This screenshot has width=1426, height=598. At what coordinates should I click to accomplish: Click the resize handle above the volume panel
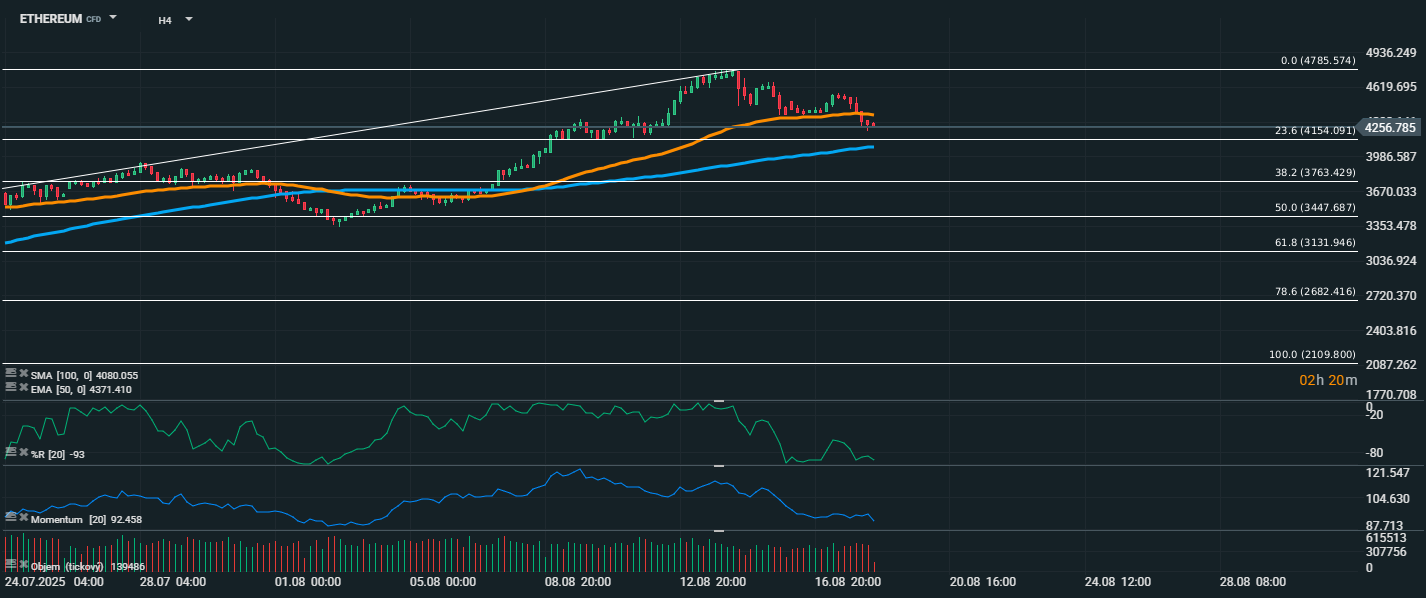click(x=717, y=531)
